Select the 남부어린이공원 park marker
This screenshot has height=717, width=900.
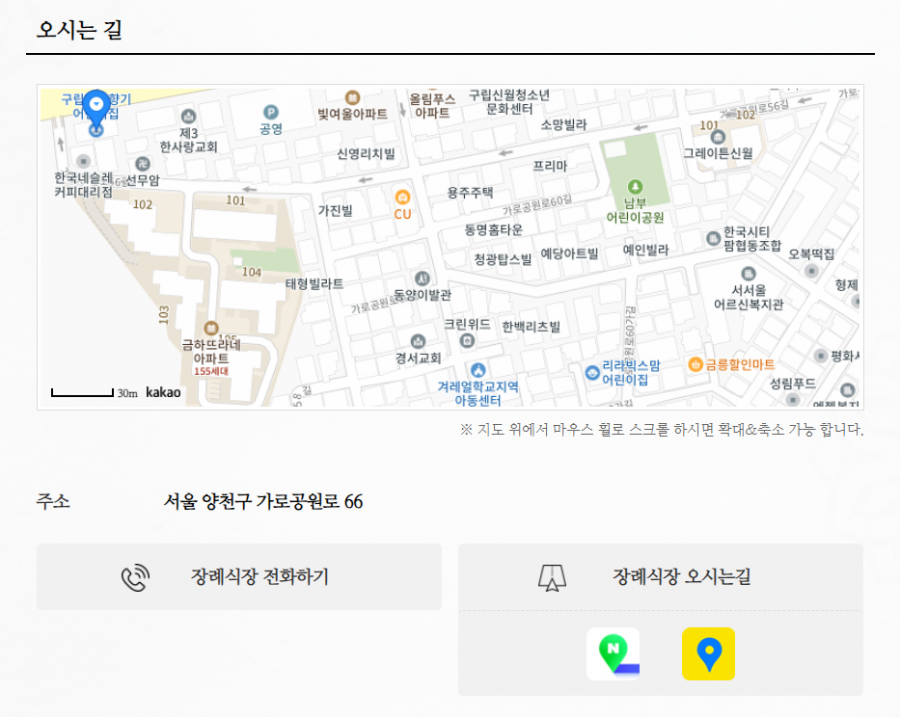pos(634,186)
